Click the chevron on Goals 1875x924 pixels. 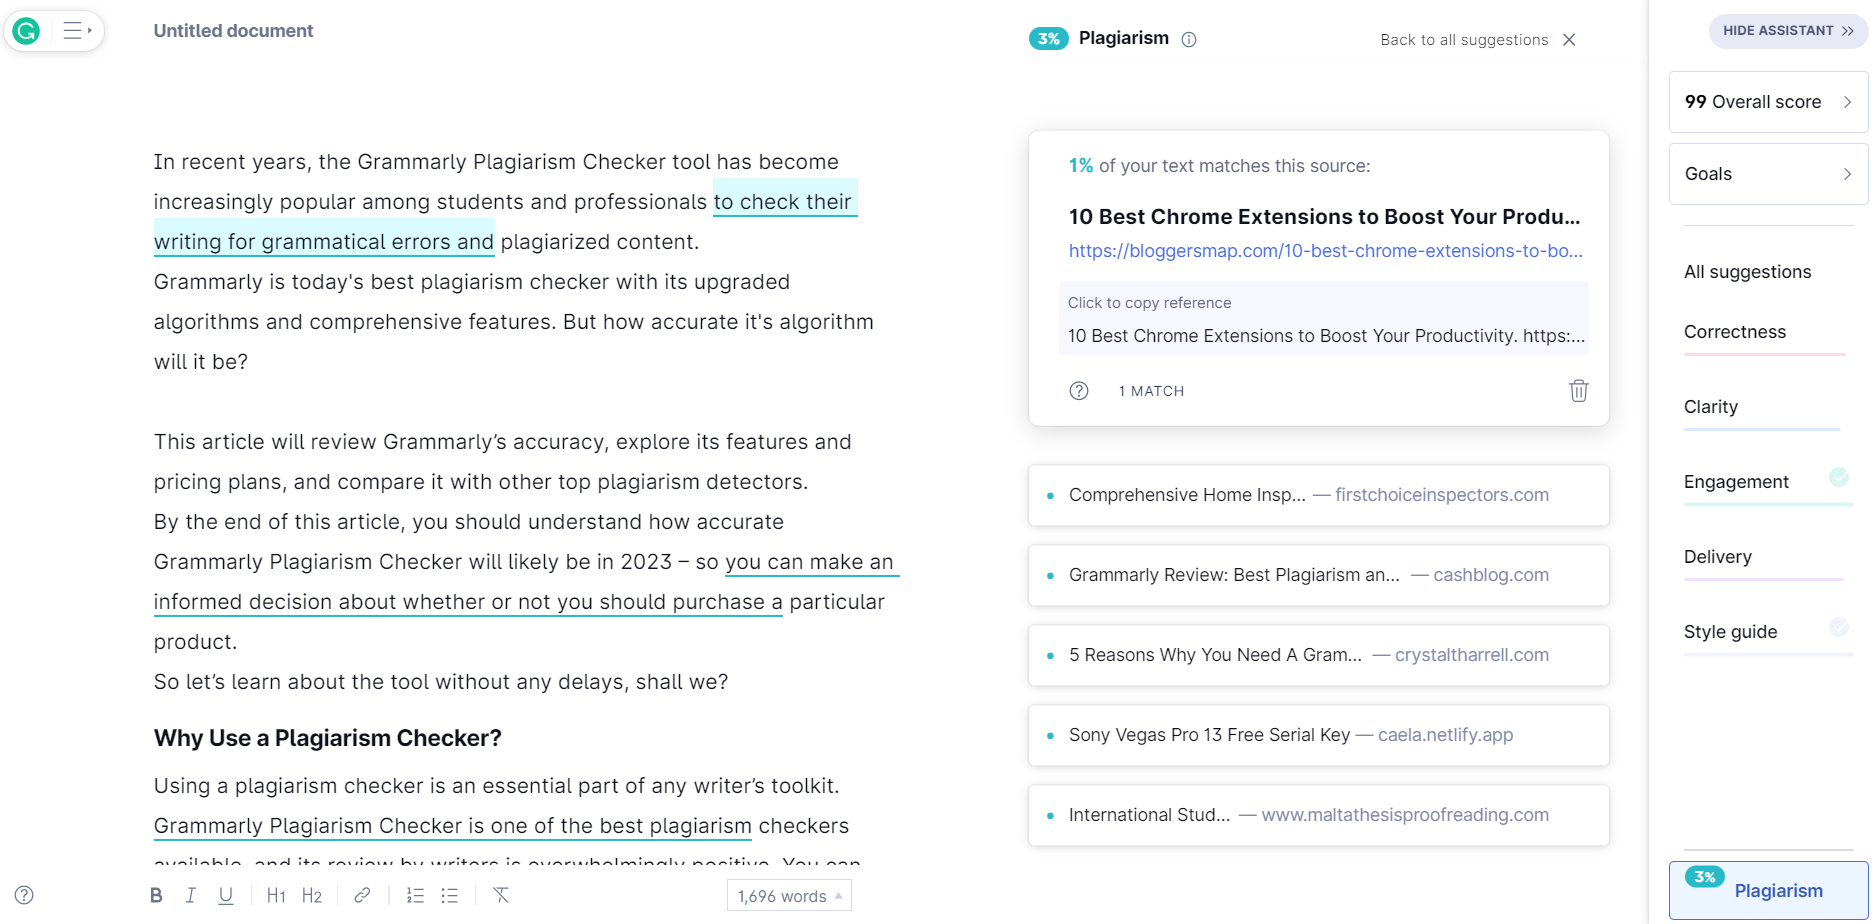coord(1847,174)
